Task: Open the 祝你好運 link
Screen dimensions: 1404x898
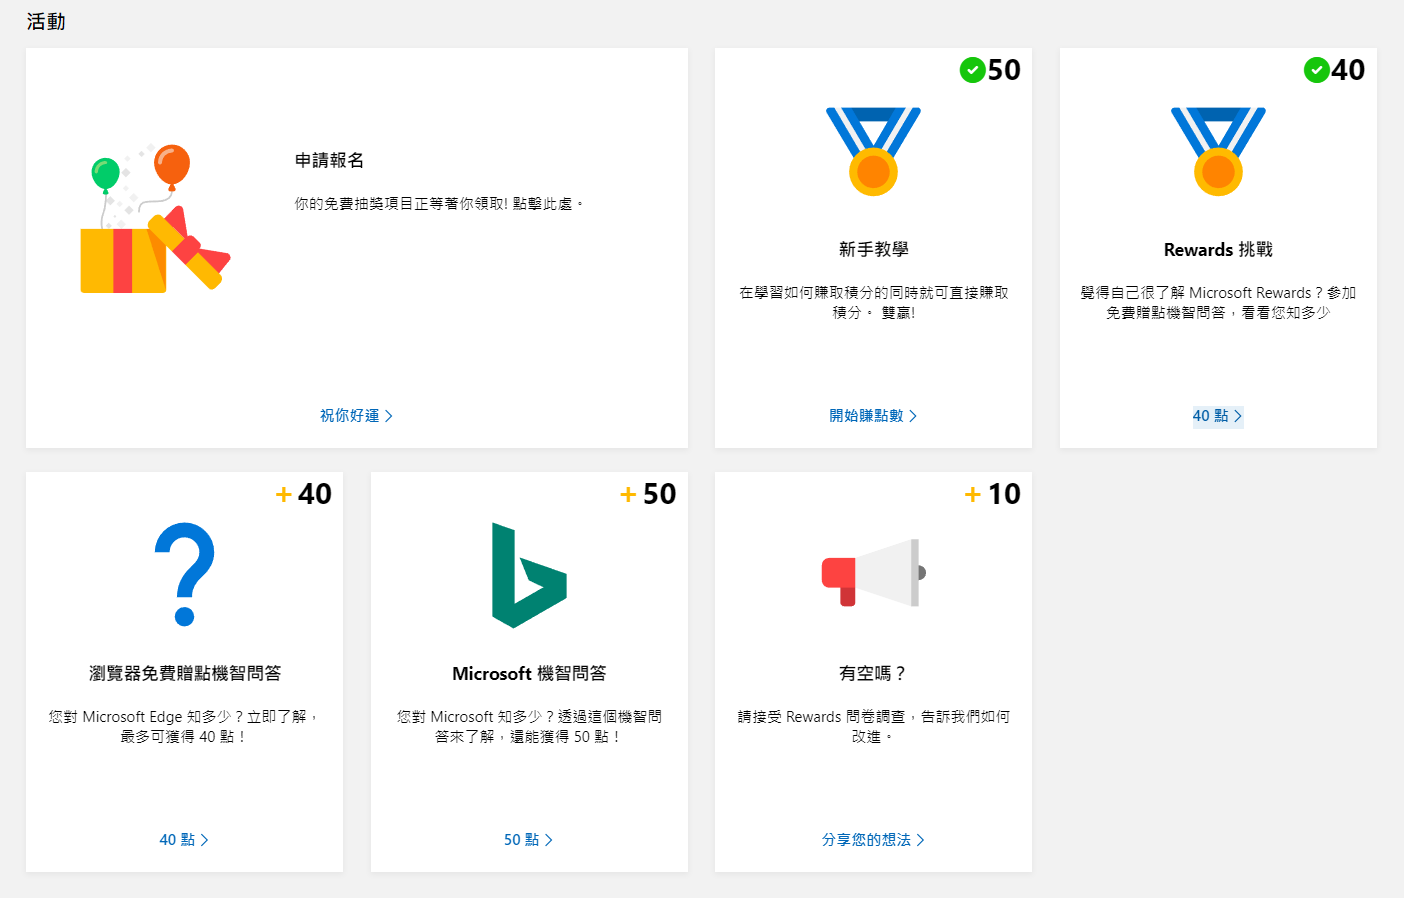Action: pos(356,416)
